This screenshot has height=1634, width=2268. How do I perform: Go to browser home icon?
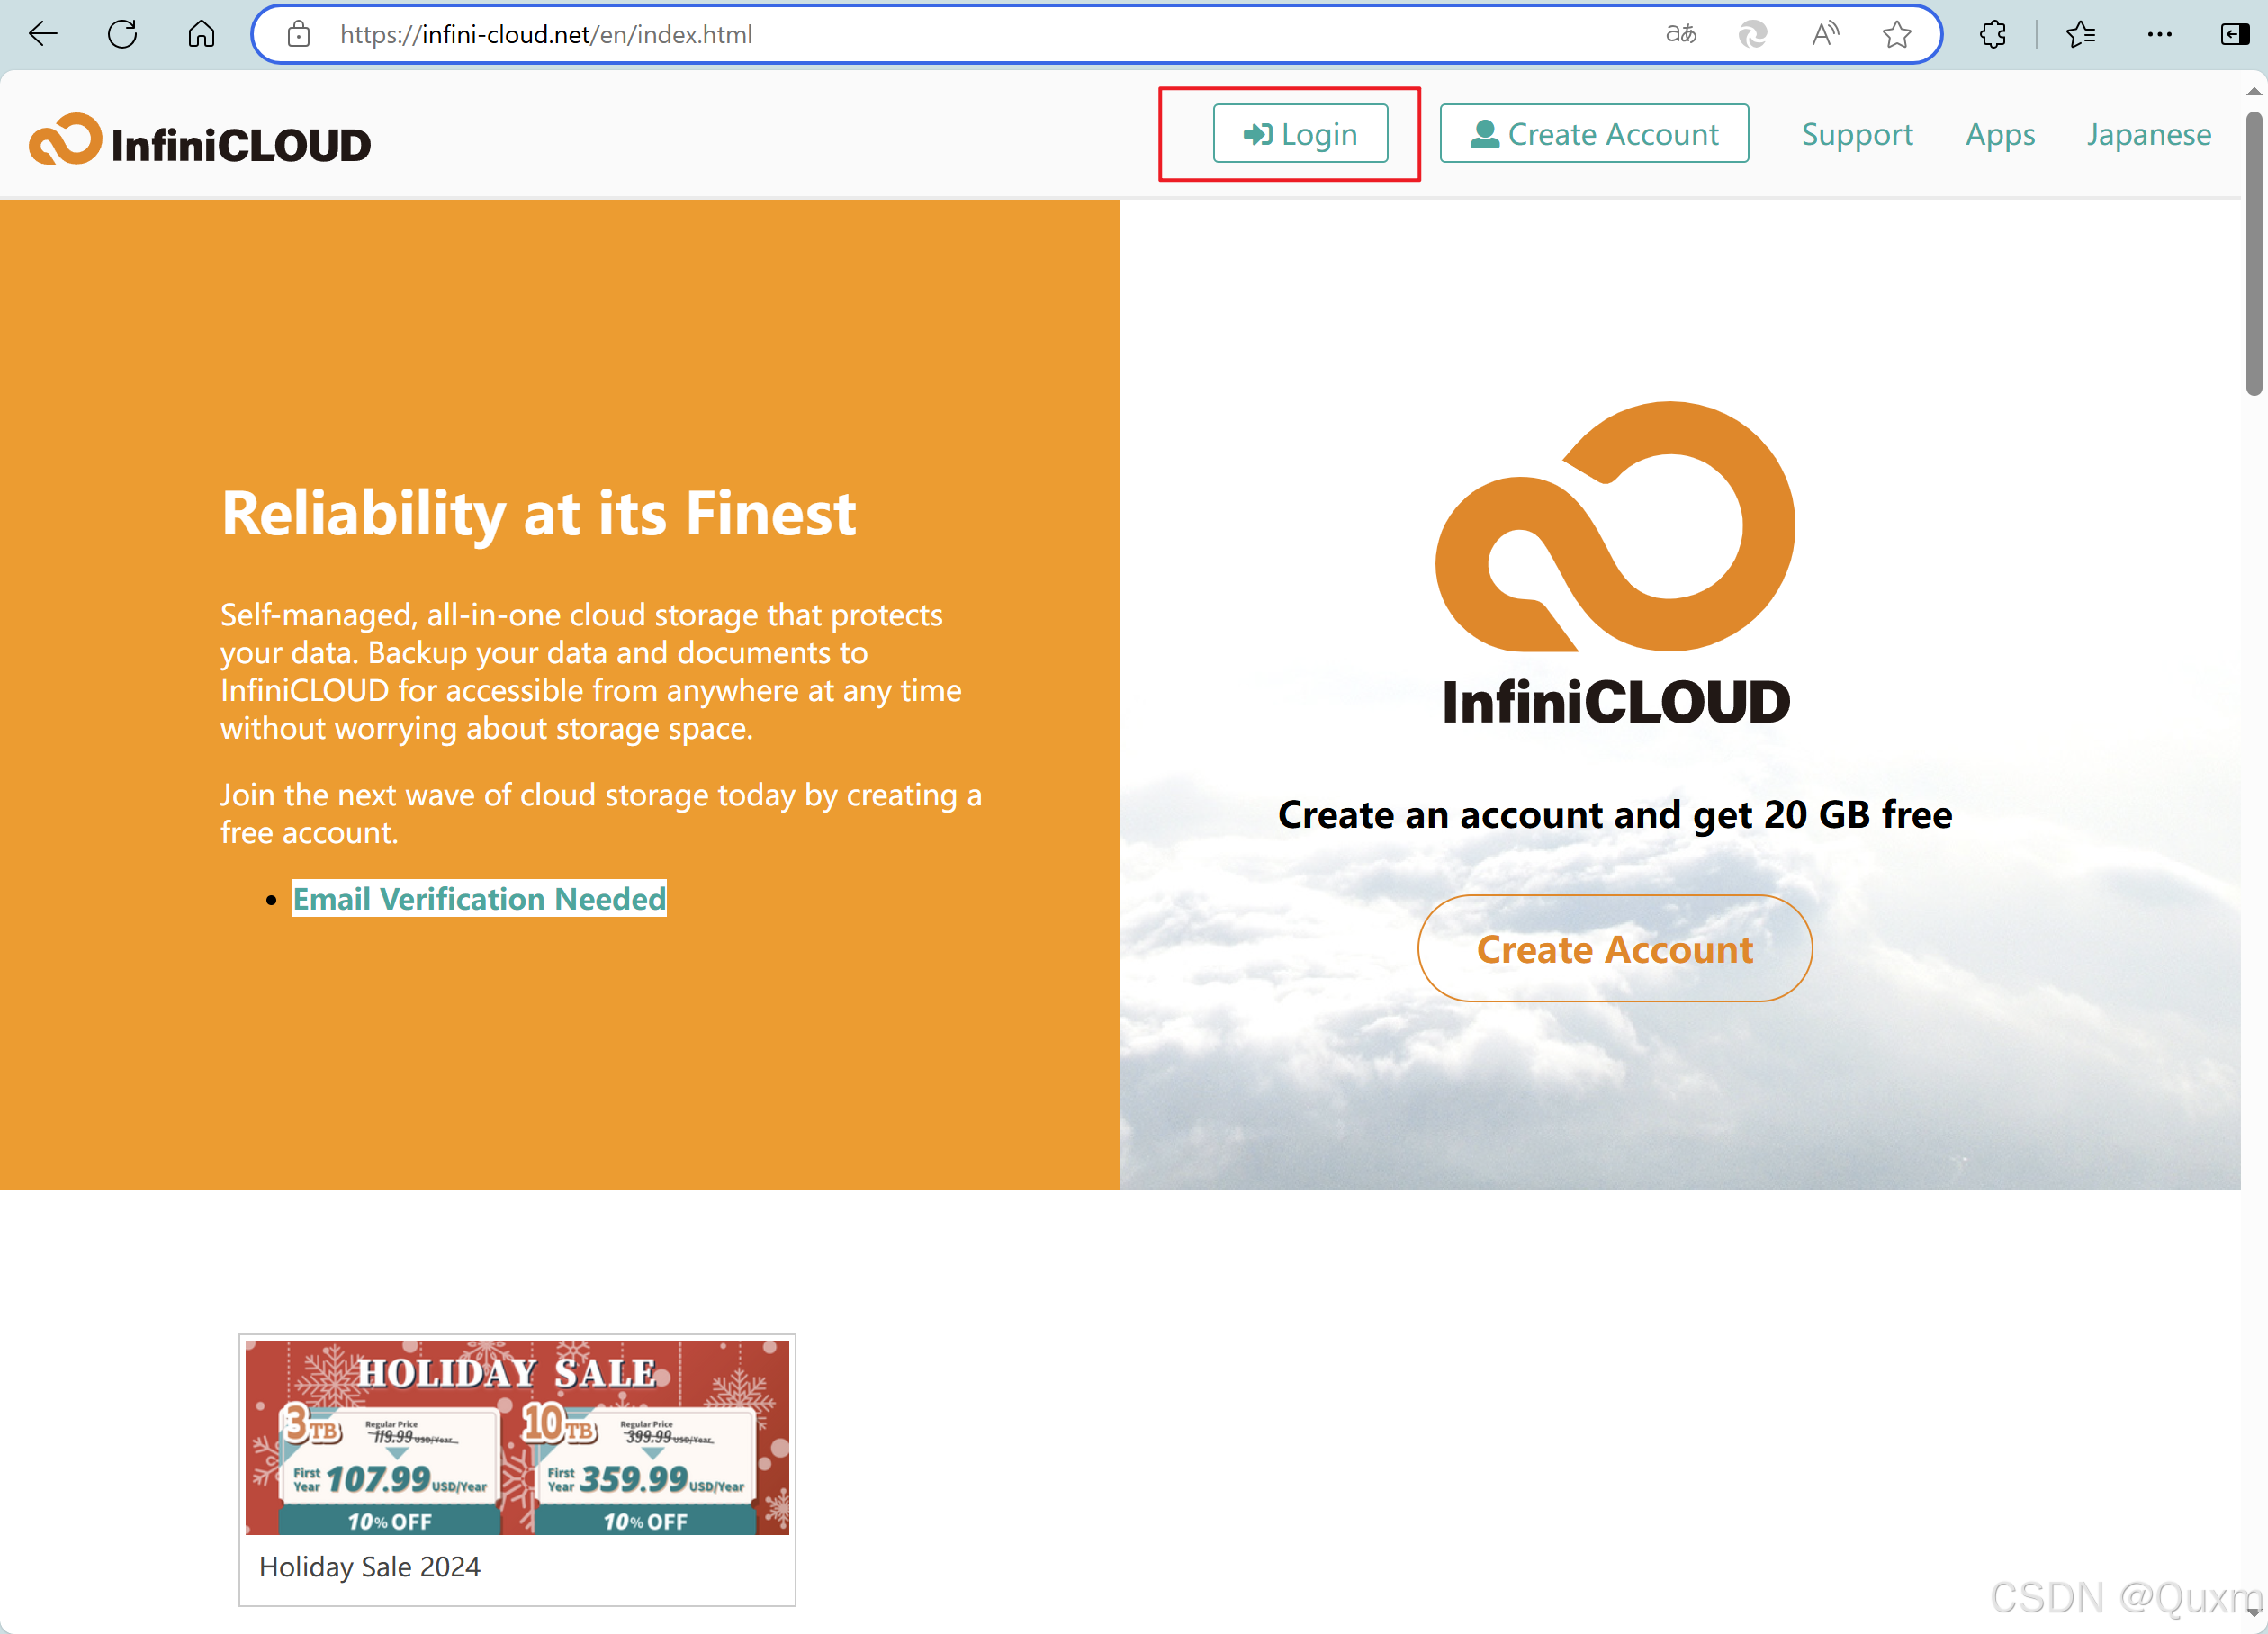pos(201,34)
